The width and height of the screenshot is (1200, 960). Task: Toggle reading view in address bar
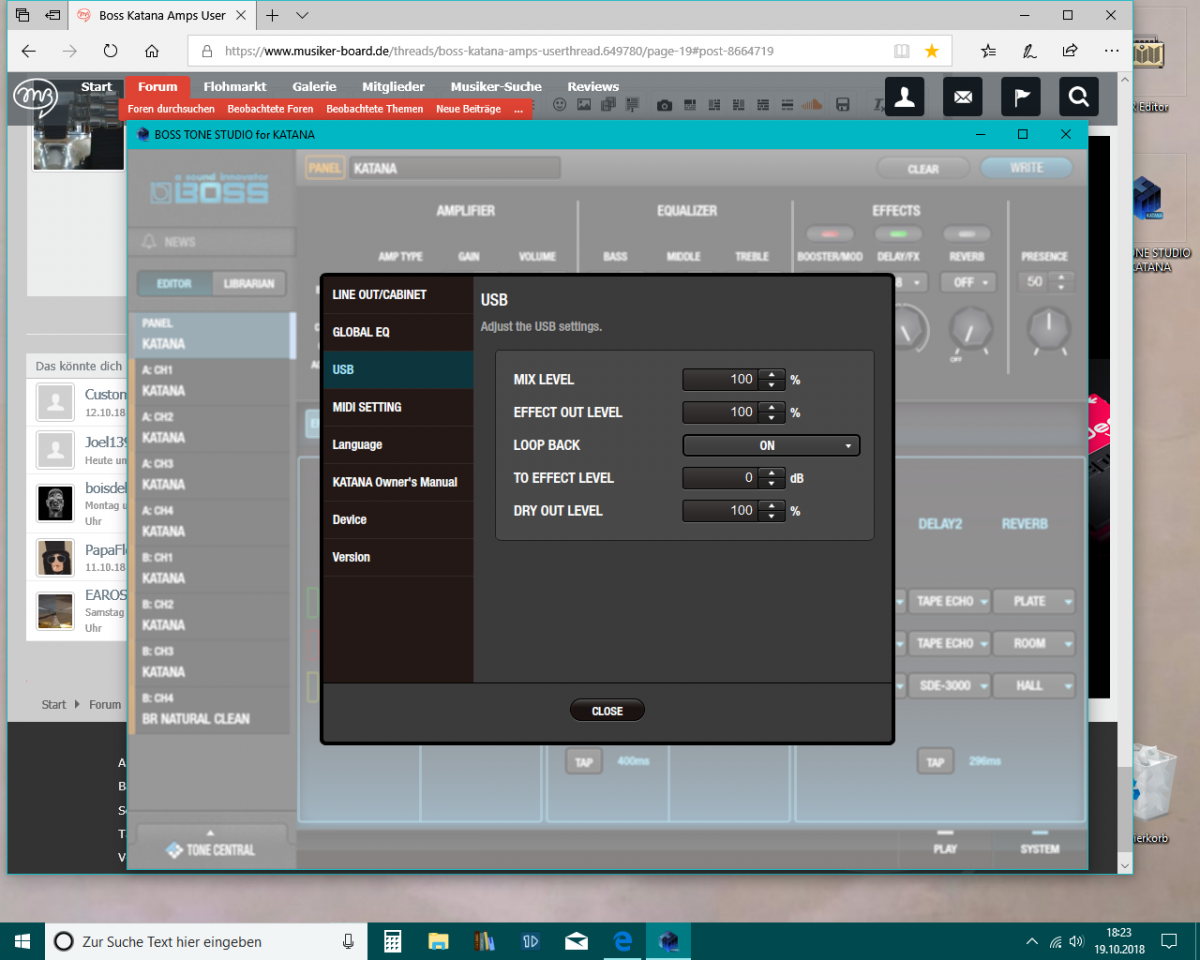click(x=901, y=51)
